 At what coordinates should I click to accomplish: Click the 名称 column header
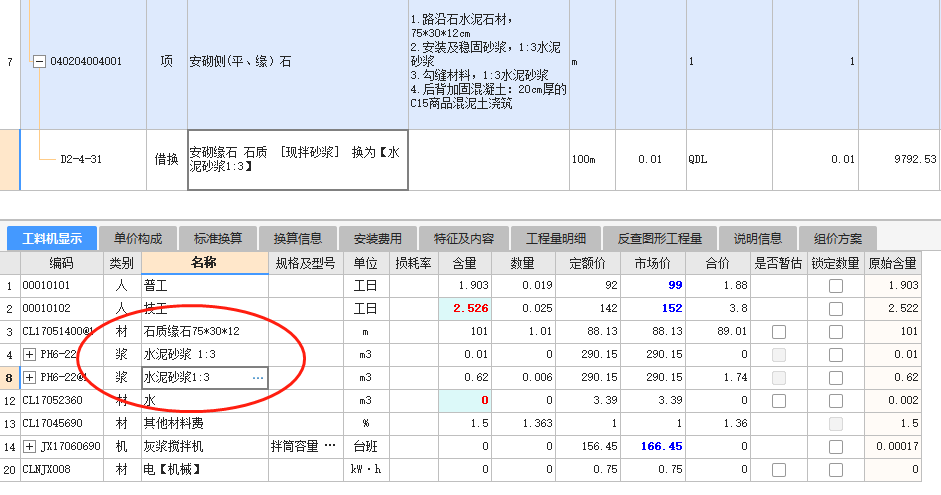(x=204, y=263)
